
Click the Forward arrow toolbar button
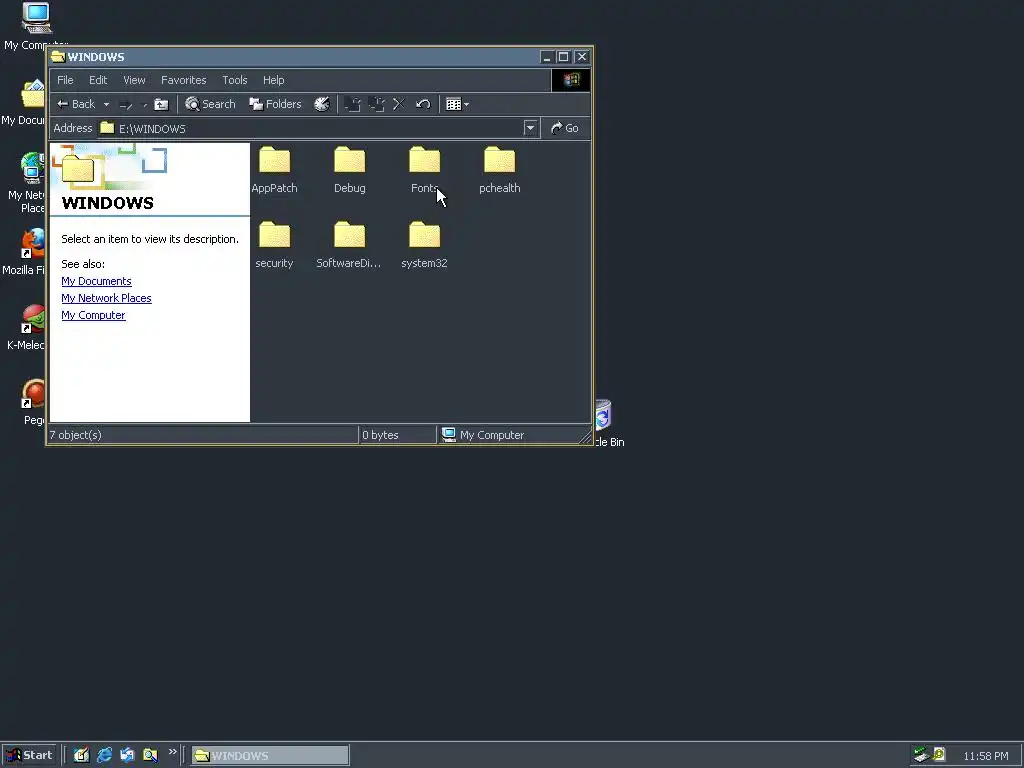[126, 104]
